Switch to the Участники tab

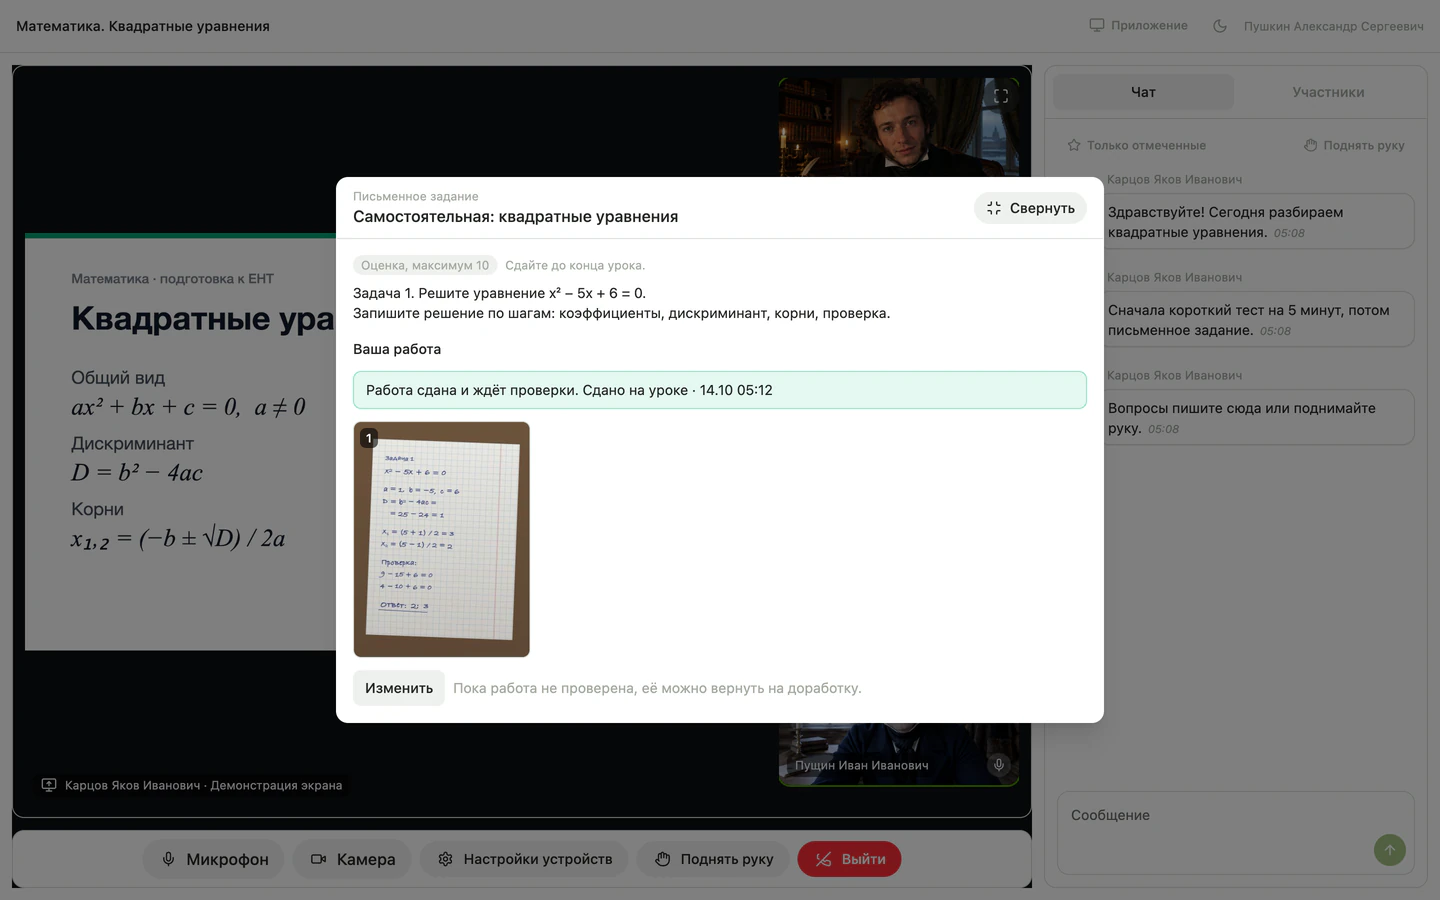tap(1328, 92)
